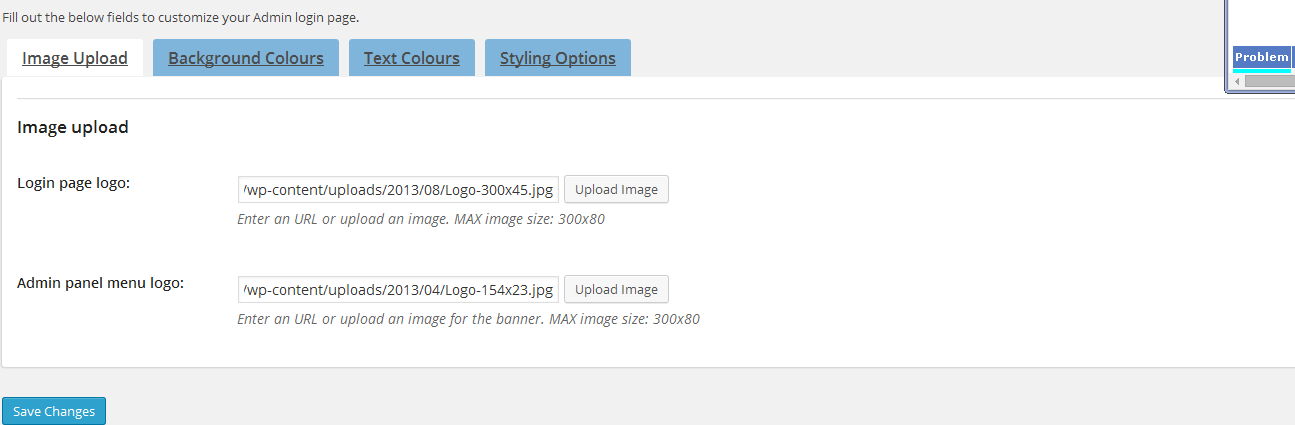1295x425 pixels.
Task: Click the left scroll arrow beside Problem panel
Action: (1238, 82)
